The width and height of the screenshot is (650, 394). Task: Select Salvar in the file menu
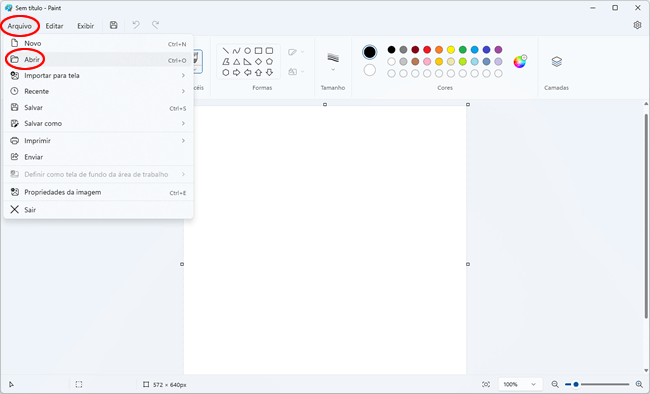[x=98, y=107]
